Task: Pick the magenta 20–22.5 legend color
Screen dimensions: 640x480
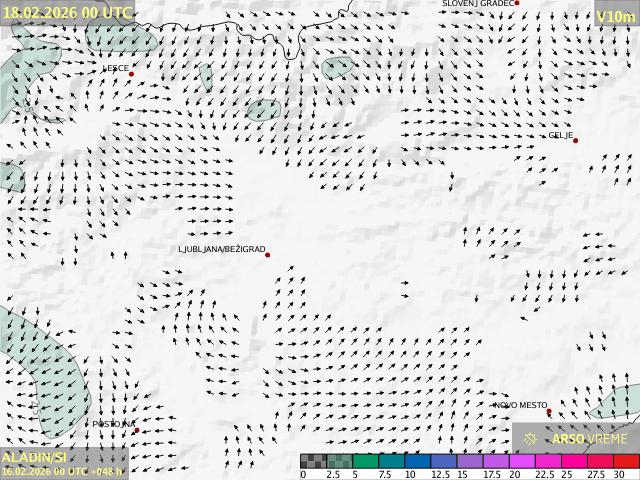Action: pyautogui.click(x=522, y=461)
